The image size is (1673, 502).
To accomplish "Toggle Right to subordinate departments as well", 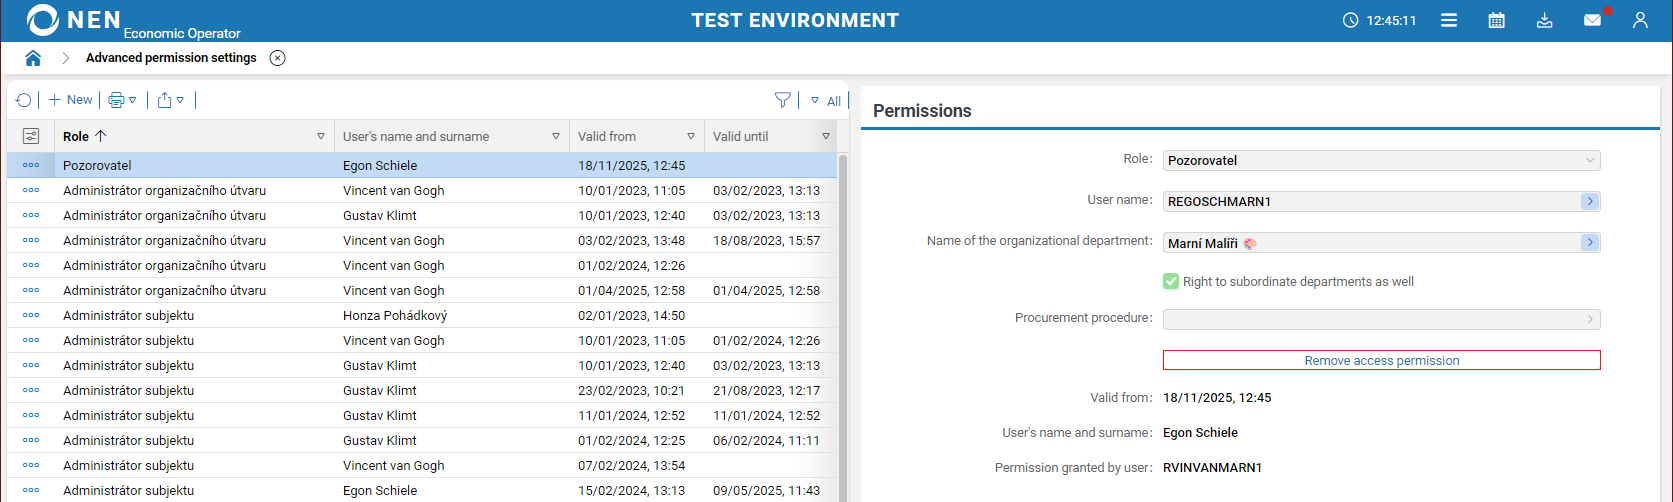I will [1171, 282].
